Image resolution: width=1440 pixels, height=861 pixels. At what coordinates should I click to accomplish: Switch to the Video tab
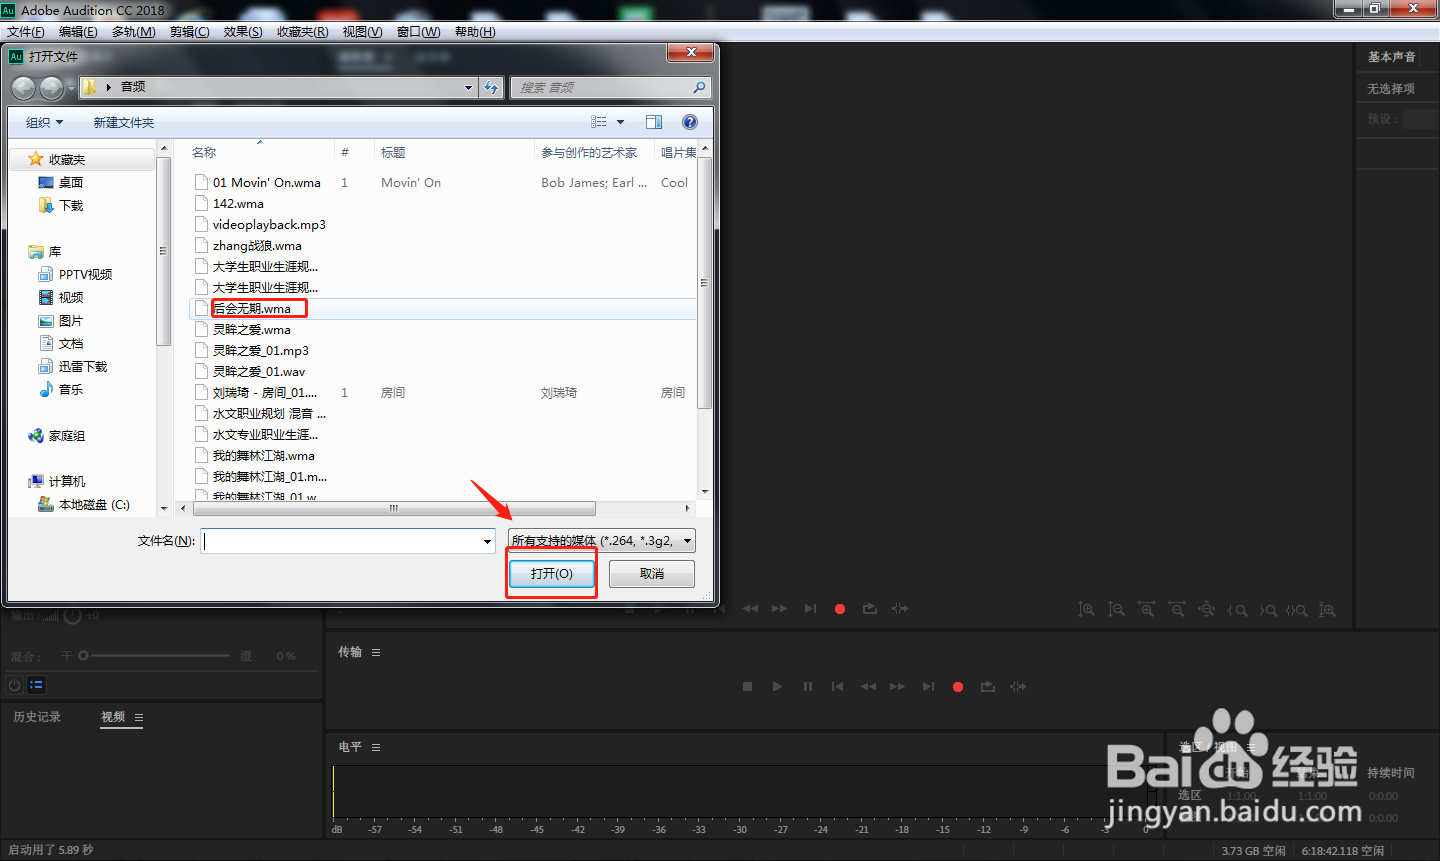(x=113, y=717)
